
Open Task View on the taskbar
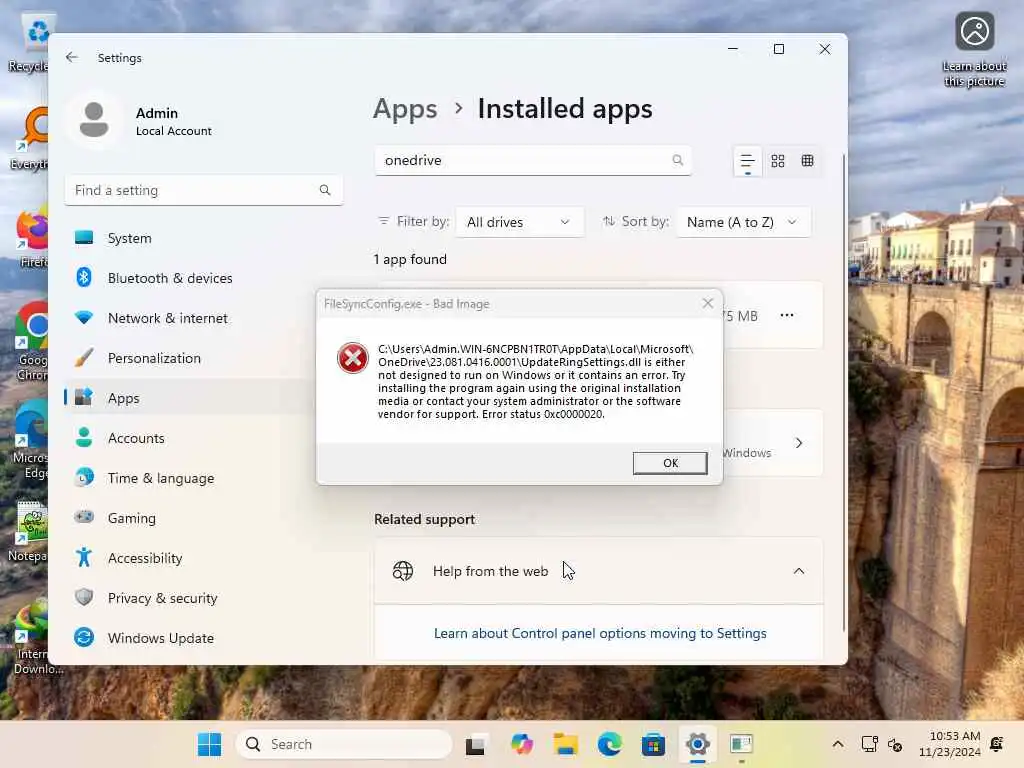475,744
